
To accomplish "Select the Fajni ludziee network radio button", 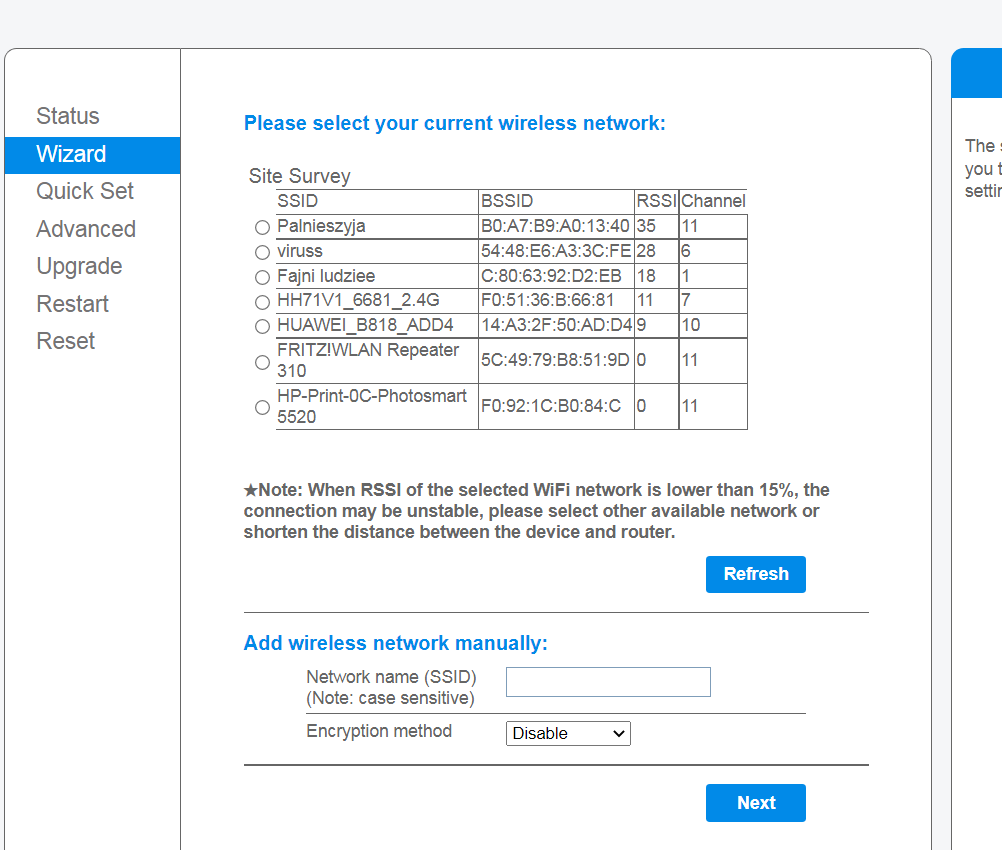I will (262, 277).
